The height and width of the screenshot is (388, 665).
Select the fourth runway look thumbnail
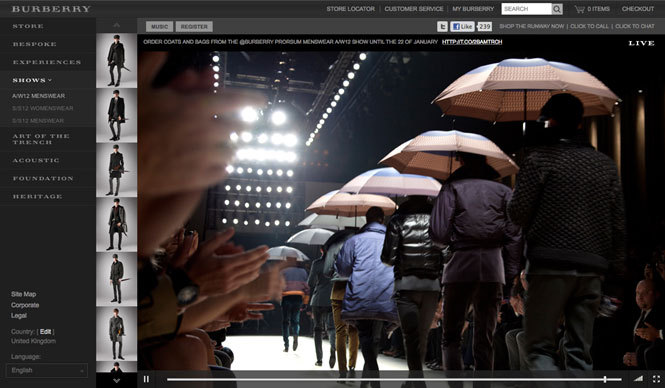click(117, 225)
